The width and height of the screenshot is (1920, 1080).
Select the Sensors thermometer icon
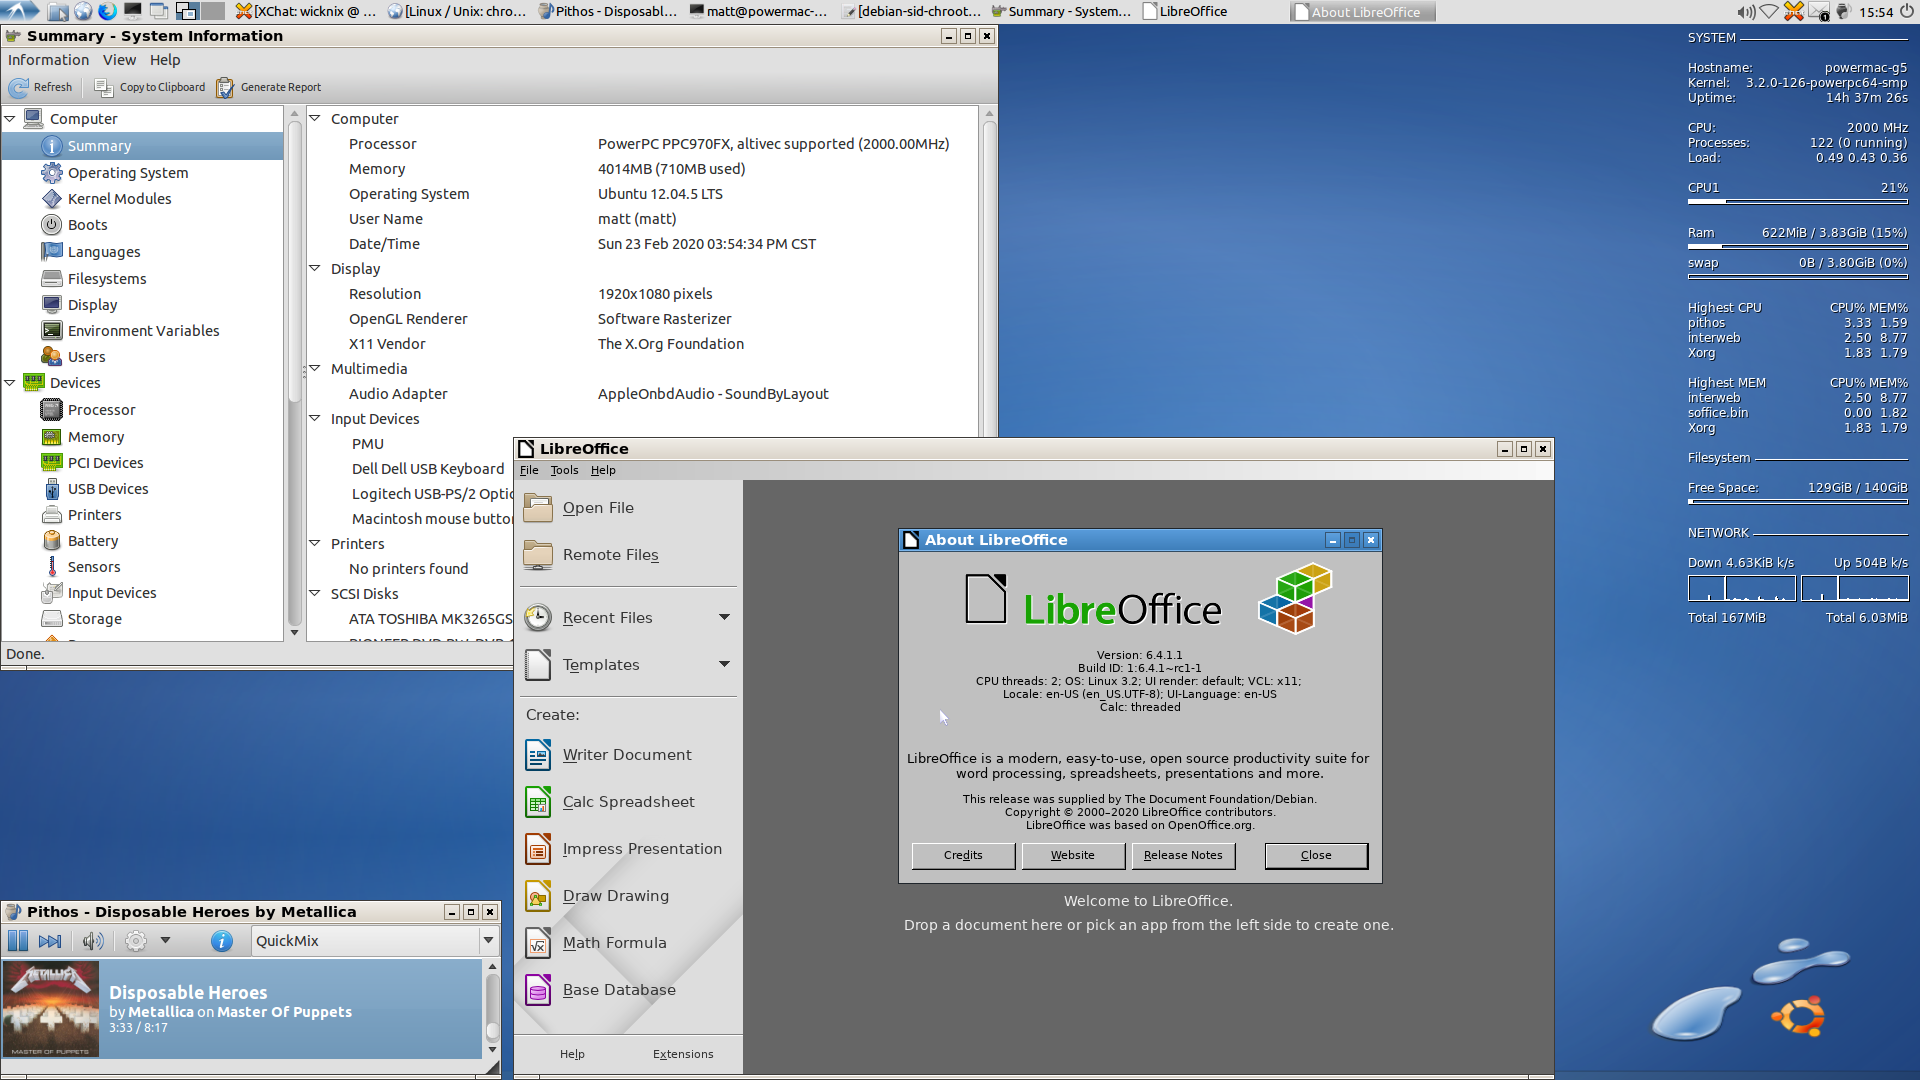click(52, 567)
